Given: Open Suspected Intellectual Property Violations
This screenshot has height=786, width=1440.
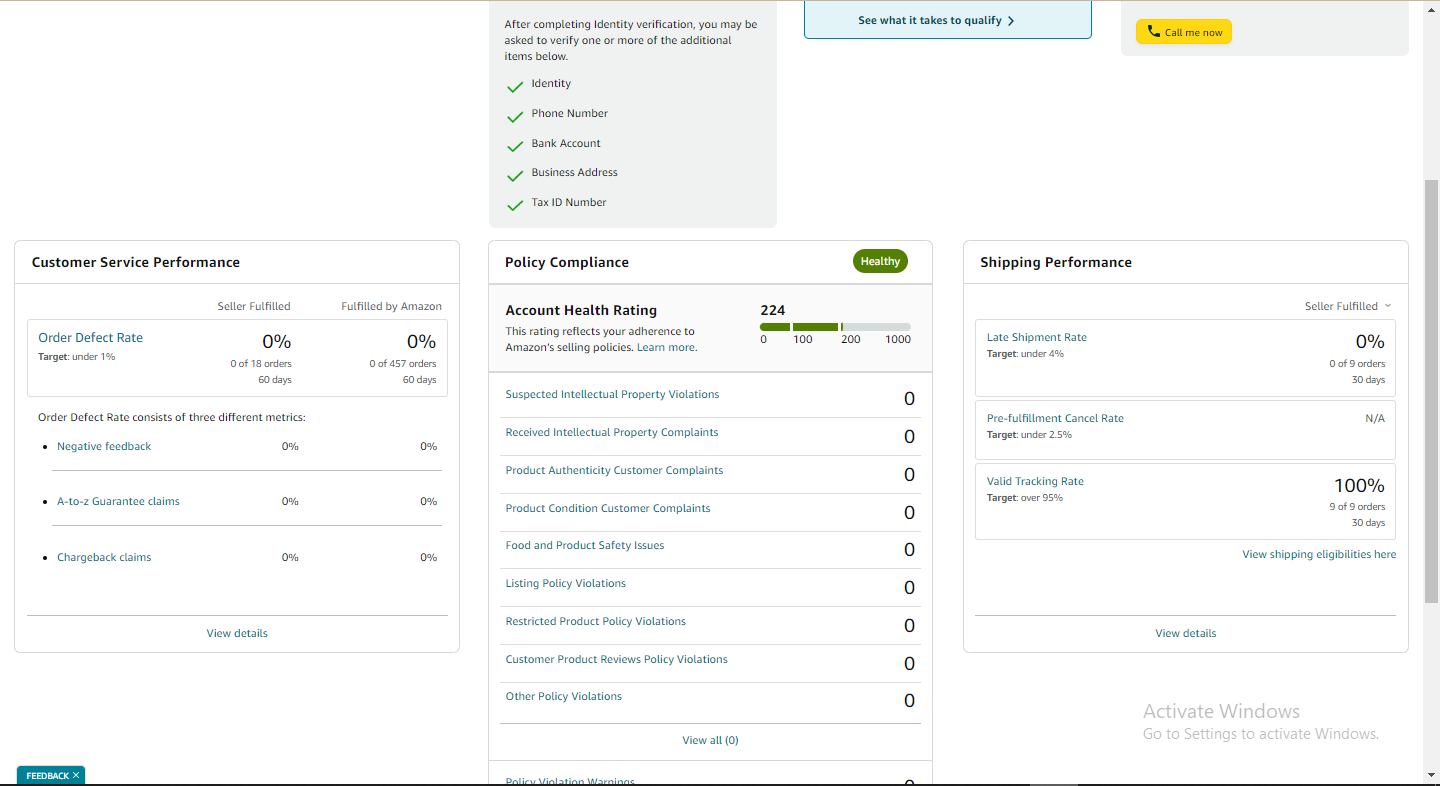Looking at the screenshot, I should coord(612,394).
